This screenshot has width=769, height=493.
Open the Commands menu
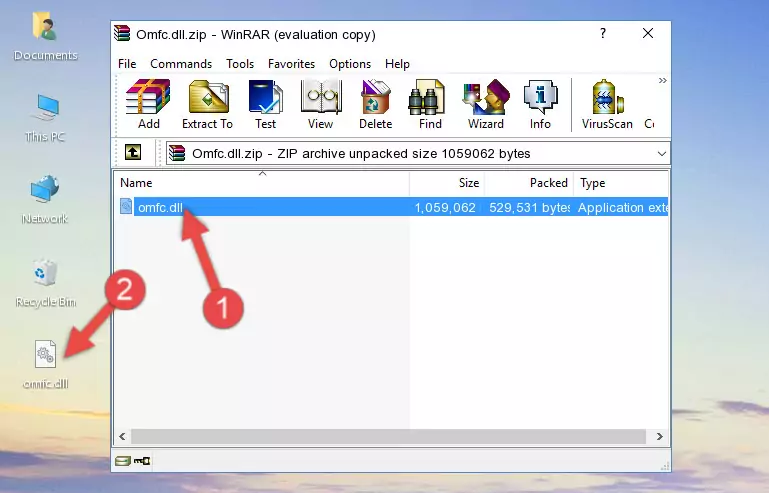click(181, 64)
